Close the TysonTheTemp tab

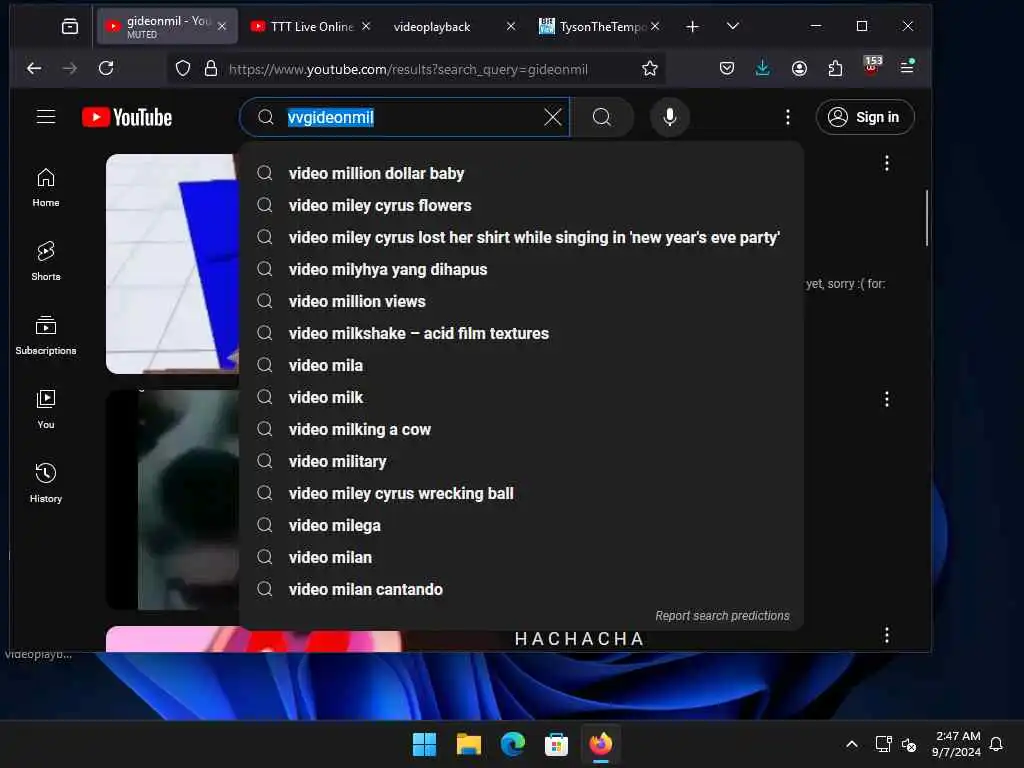point(655,26)
